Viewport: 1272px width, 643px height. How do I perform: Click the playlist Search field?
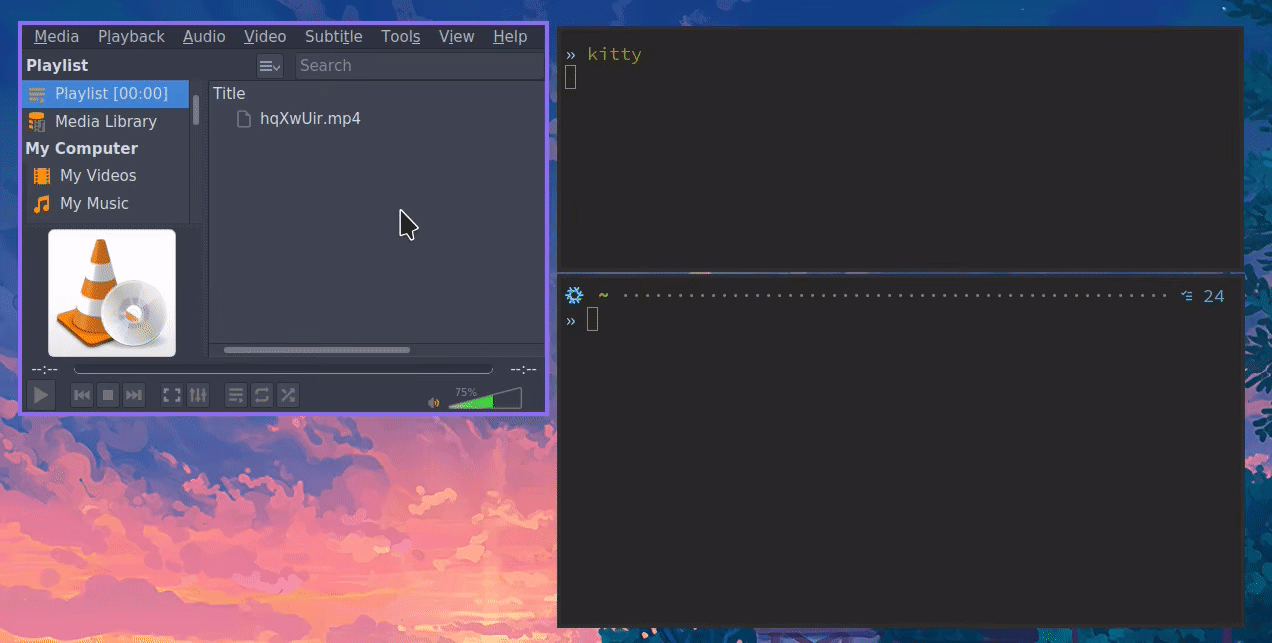(419, 66)
